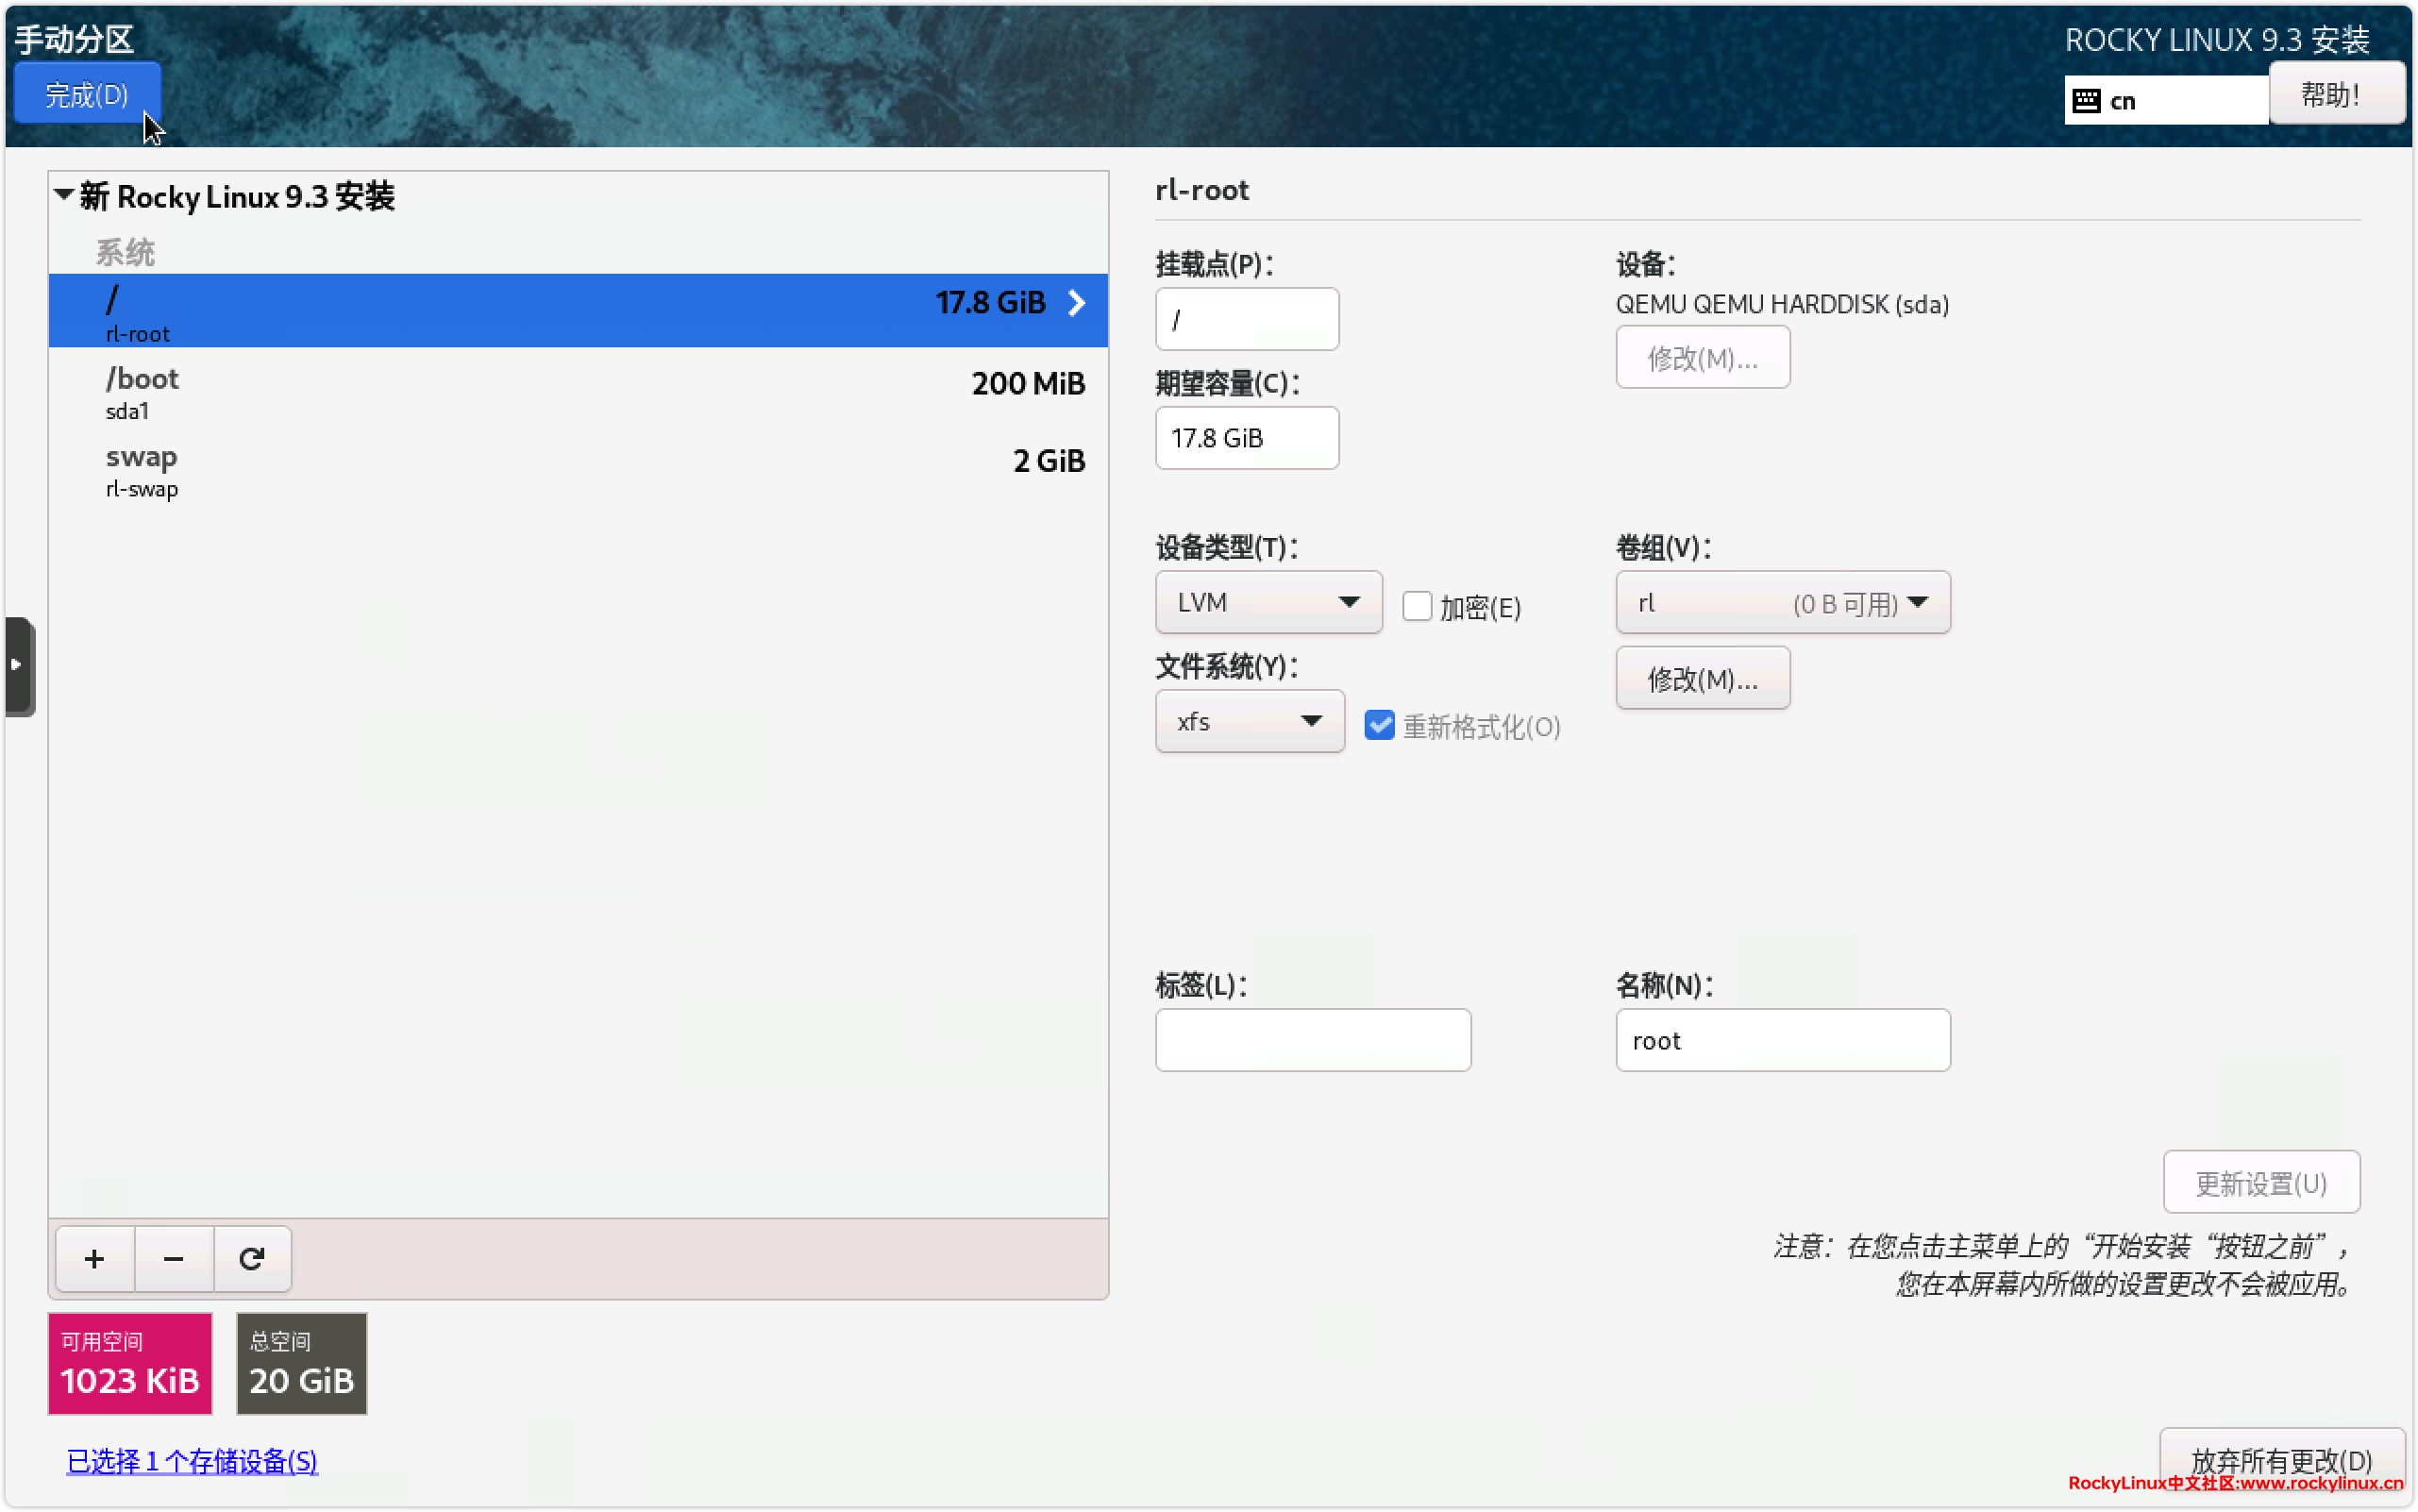
Task: Open the left side panel handle arrow
Action: click(17, 665)
